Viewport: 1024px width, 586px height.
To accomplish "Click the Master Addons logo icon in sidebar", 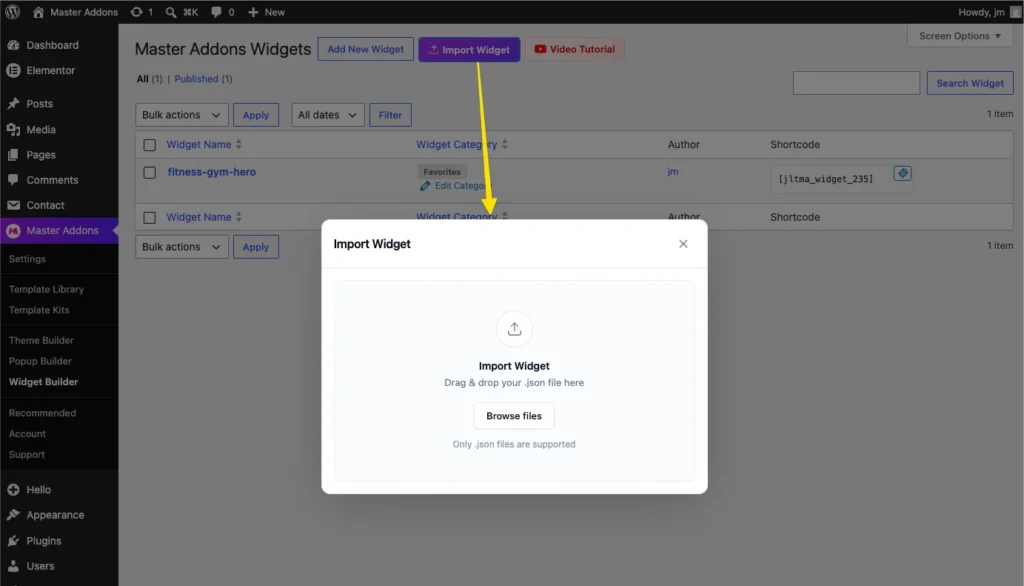I will click(13, 231).
